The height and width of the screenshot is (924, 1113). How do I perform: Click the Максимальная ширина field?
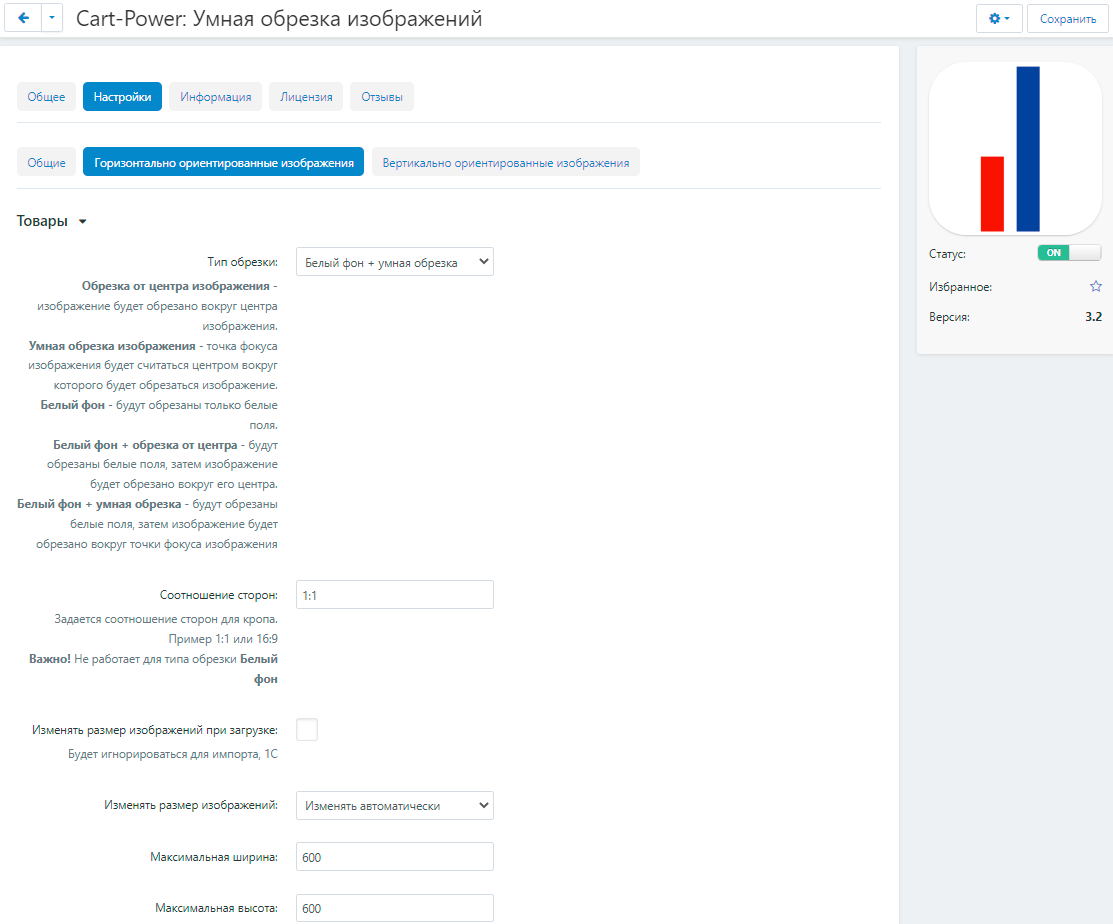coord(395,857)
